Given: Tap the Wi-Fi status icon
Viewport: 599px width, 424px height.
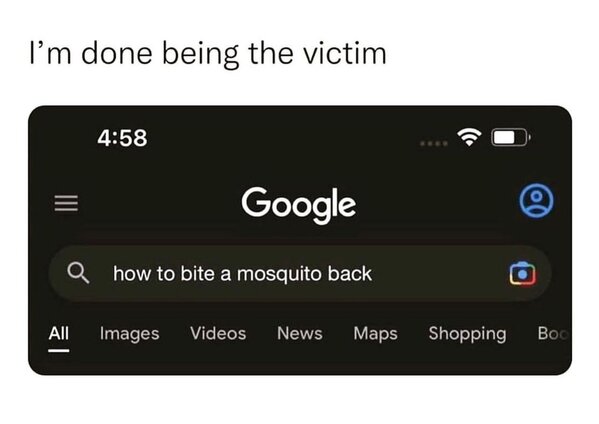Looking at the screenshot, I should pyautogui.click(x=469, y=137).
